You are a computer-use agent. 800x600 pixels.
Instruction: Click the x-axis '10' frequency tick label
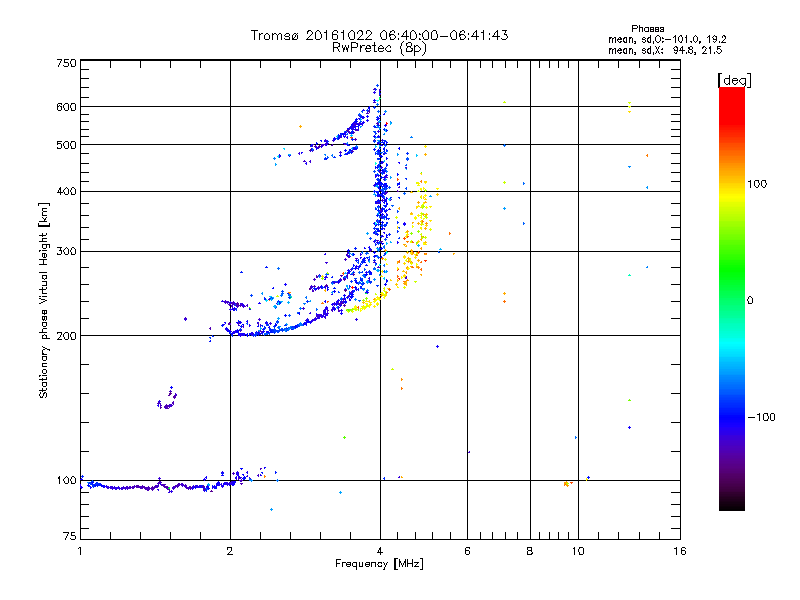578,551
